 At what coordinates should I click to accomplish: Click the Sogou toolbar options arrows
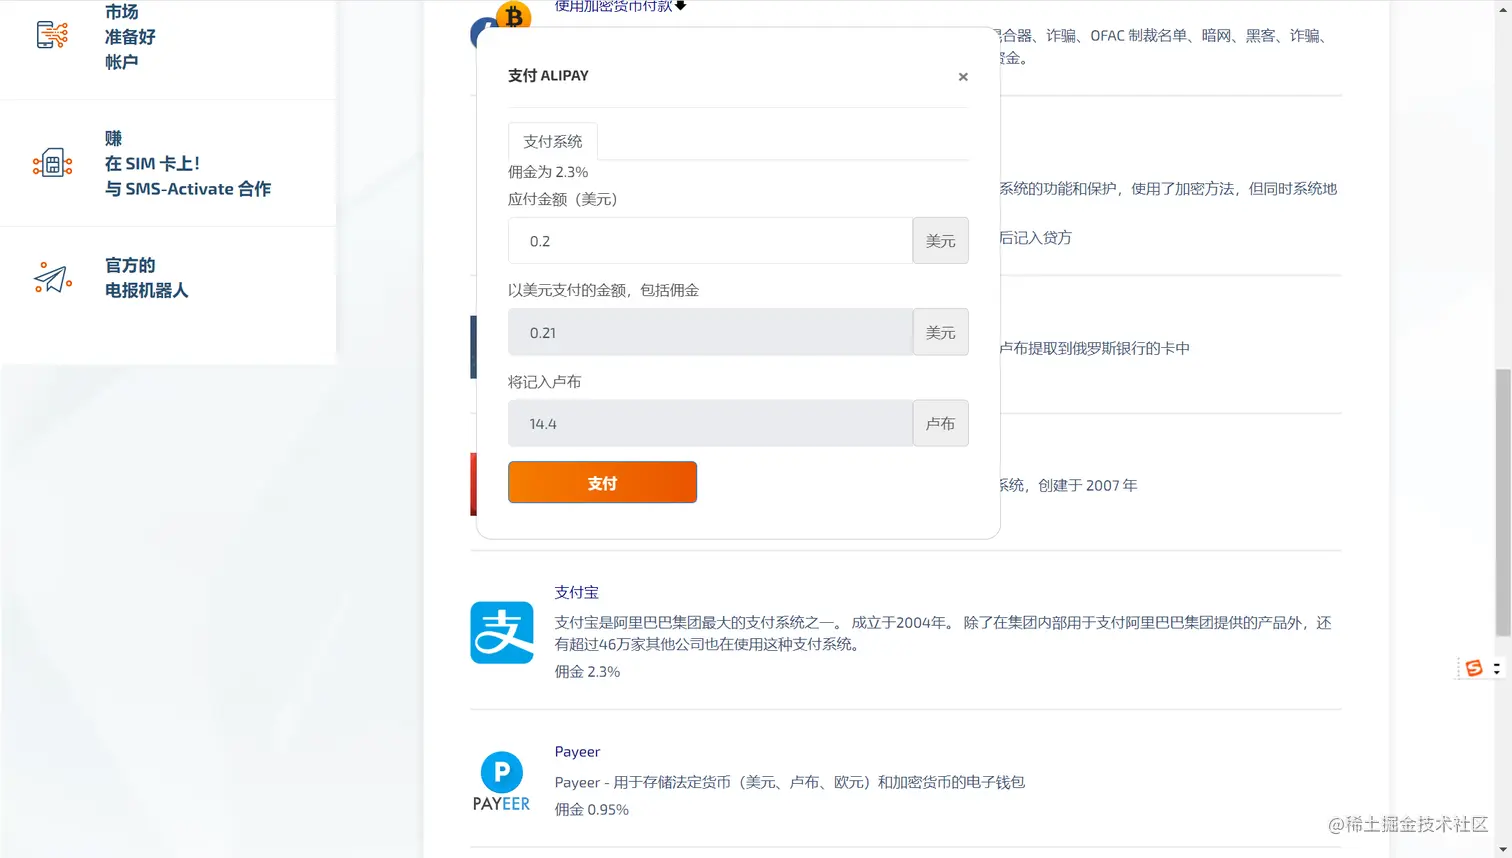(1496, 668)
